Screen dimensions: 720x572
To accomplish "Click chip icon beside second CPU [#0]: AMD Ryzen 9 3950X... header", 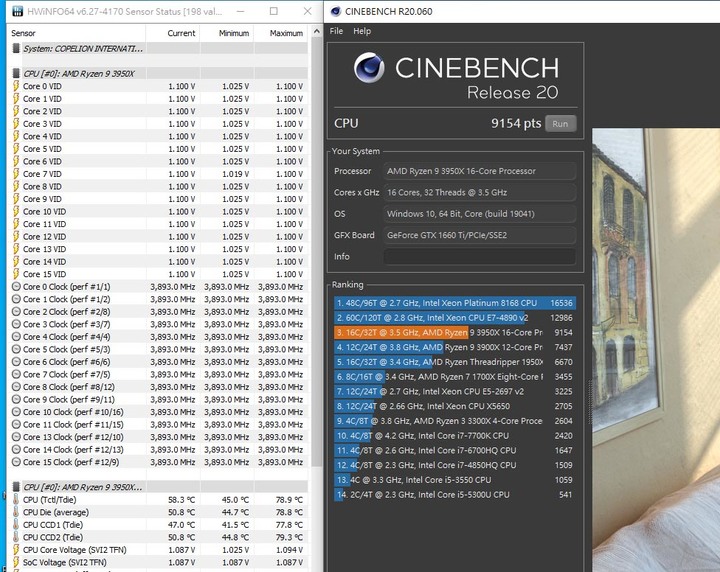I will pos(16,487).
